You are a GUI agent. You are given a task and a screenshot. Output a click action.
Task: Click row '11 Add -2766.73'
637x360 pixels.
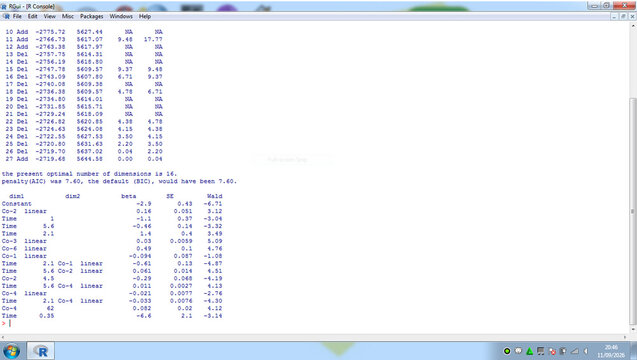click(84, 39)
